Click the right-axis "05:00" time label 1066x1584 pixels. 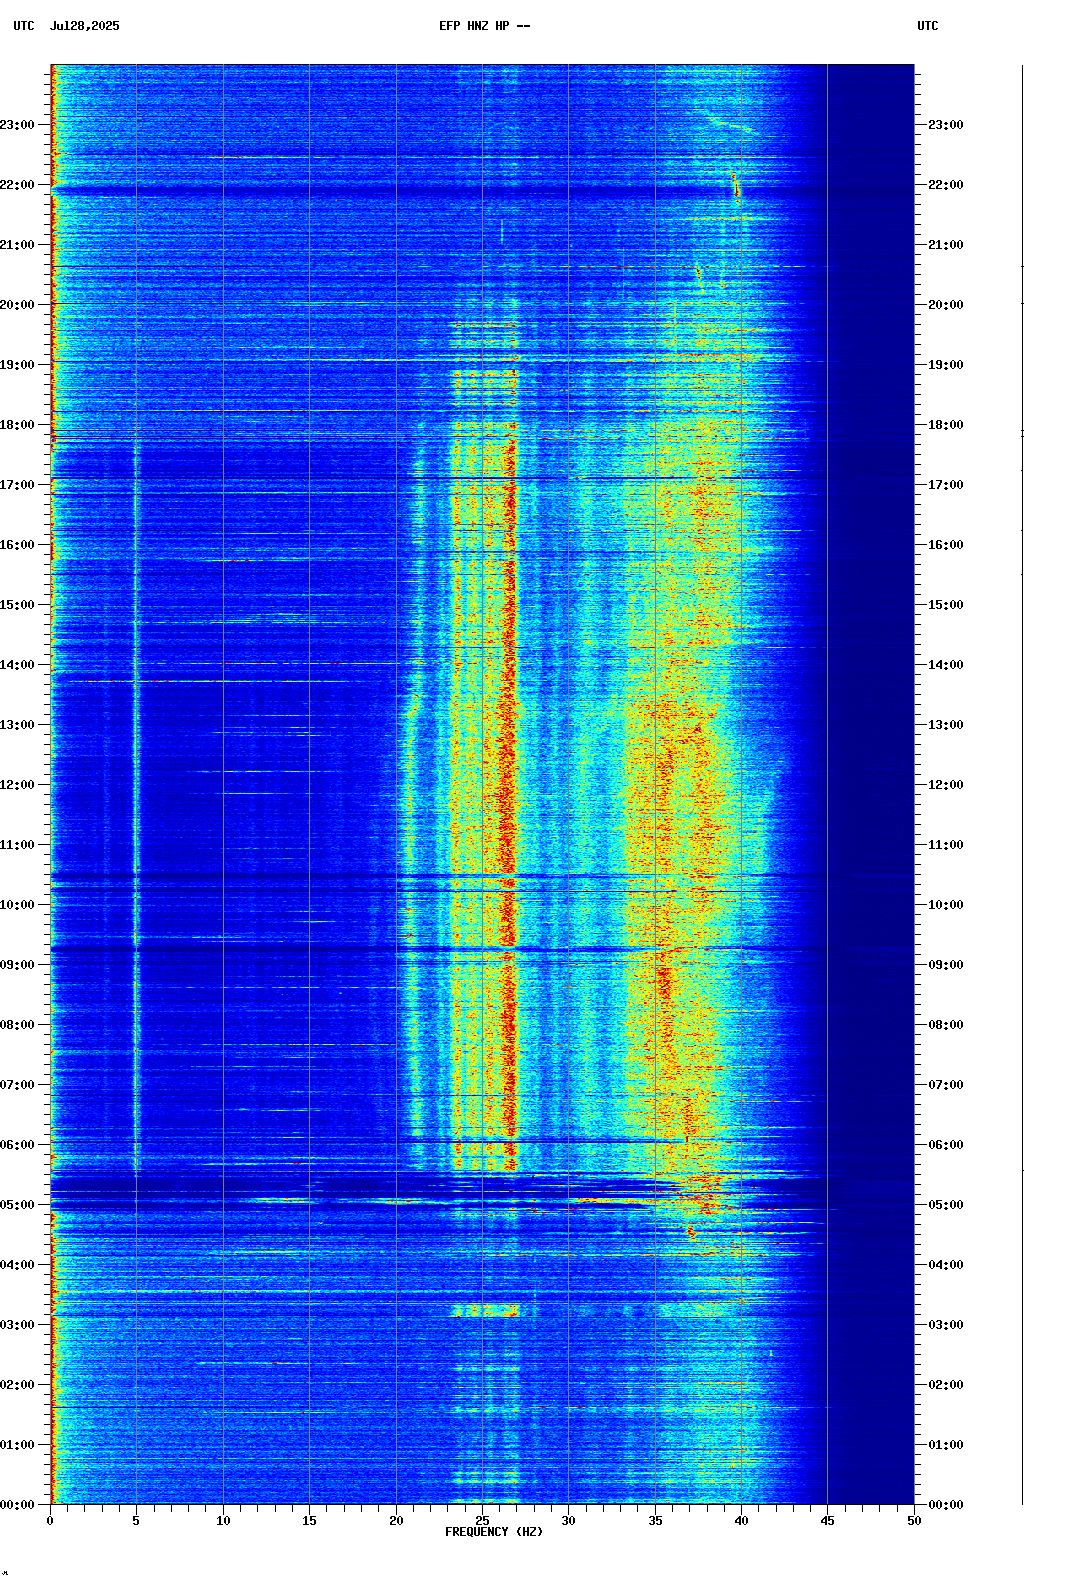coord(946,1205)
